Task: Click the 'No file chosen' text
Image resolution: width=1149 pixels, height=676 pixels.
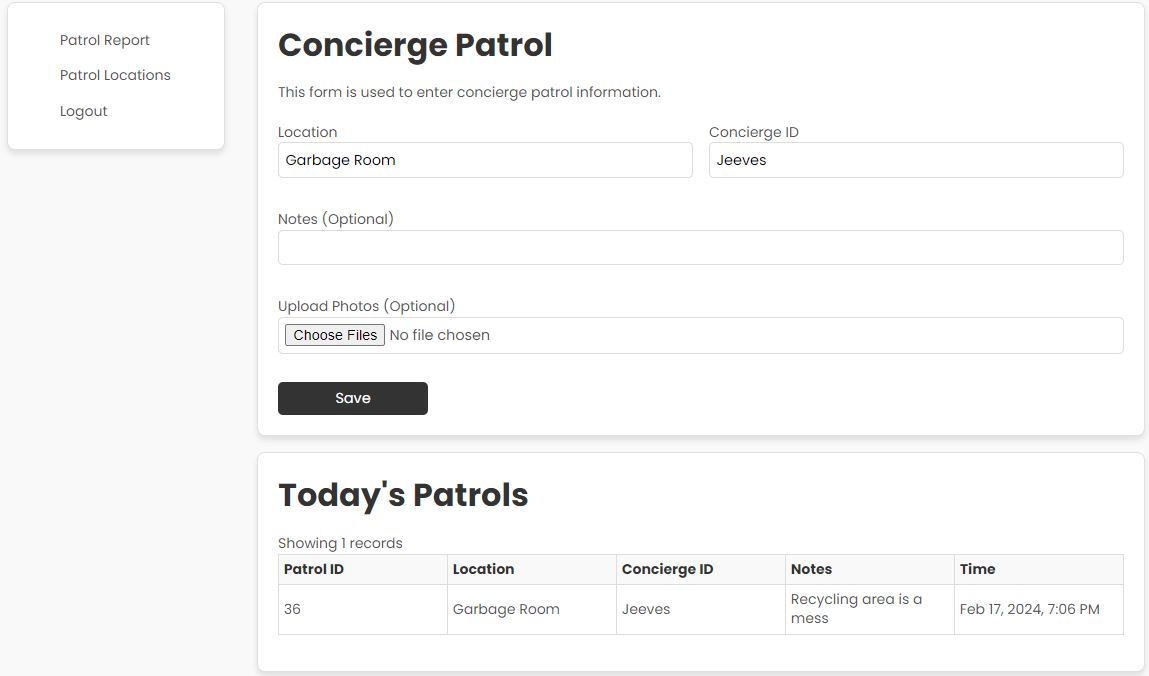Action: [440, 335]
